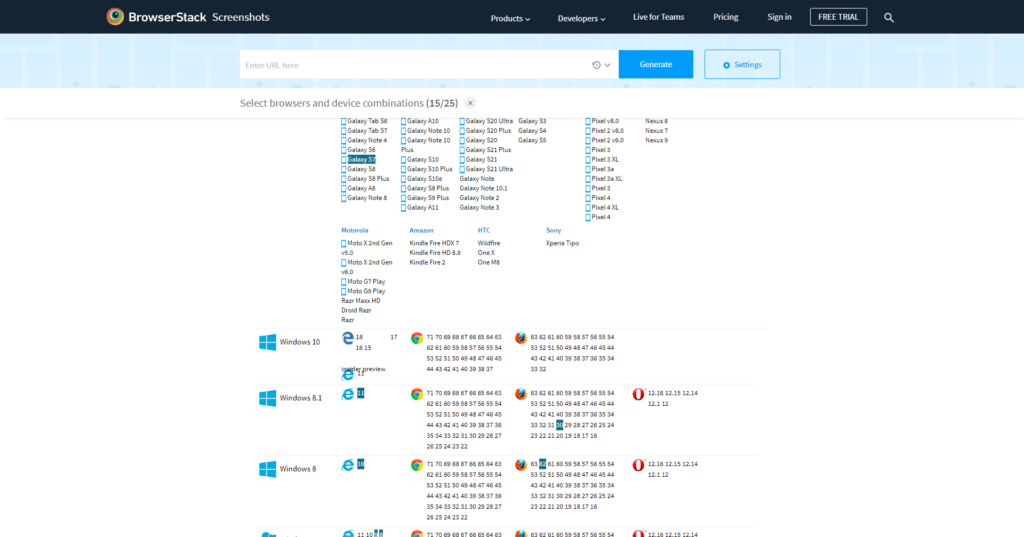Image resolution: width=1024 pixels, height=537 pixels.
Task: Open the Settings button
Action: click(742, 64)
